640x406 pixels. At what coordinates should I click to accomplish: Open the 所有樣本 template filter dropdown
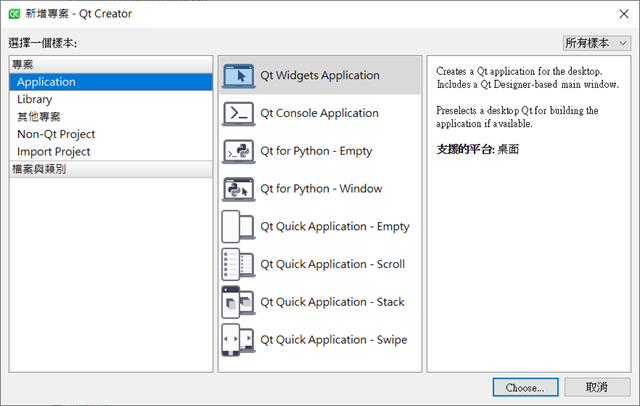(597, 43)
